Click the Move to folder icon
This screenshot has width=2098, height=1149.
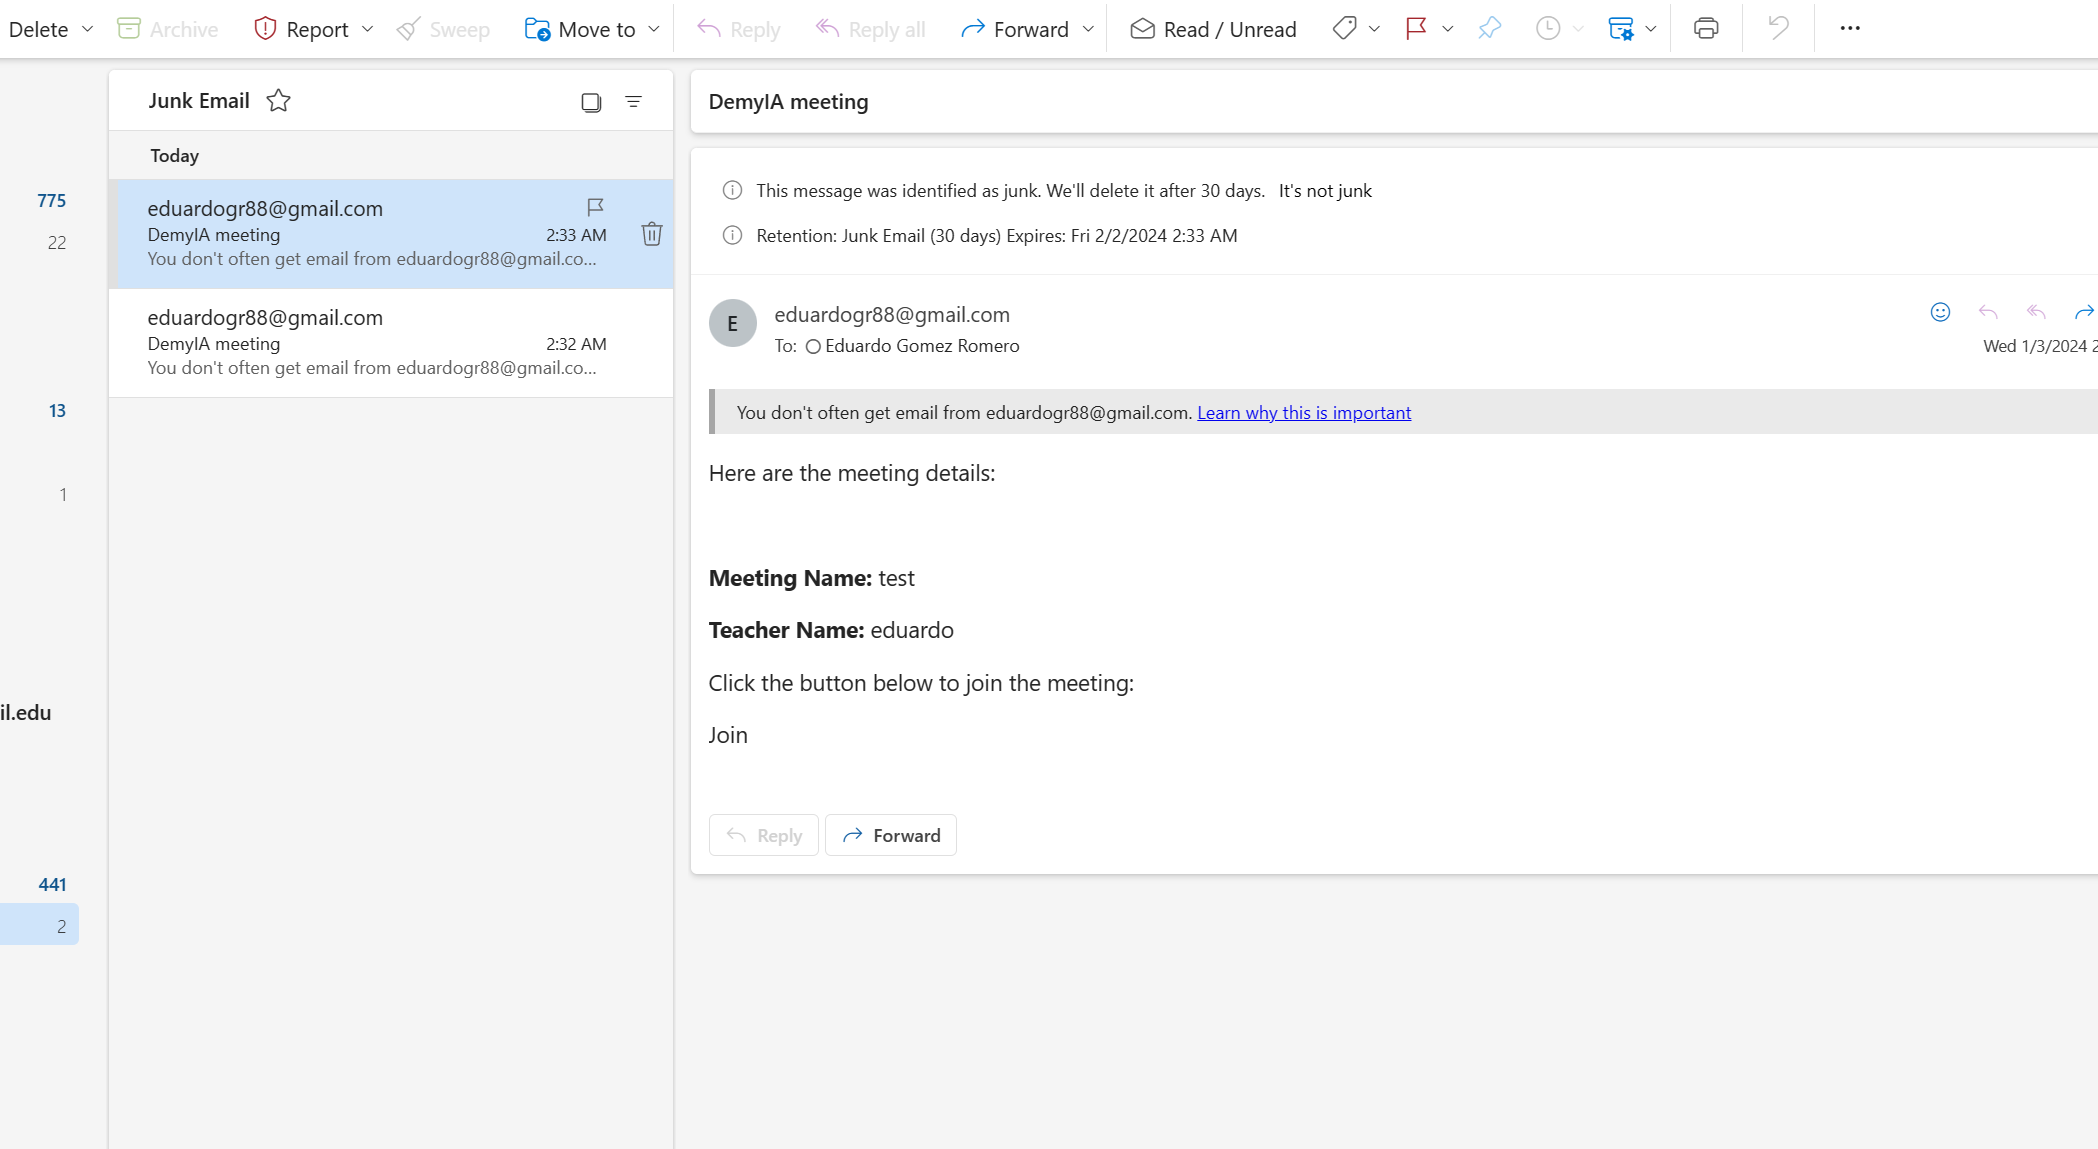(x=537, y=29)
